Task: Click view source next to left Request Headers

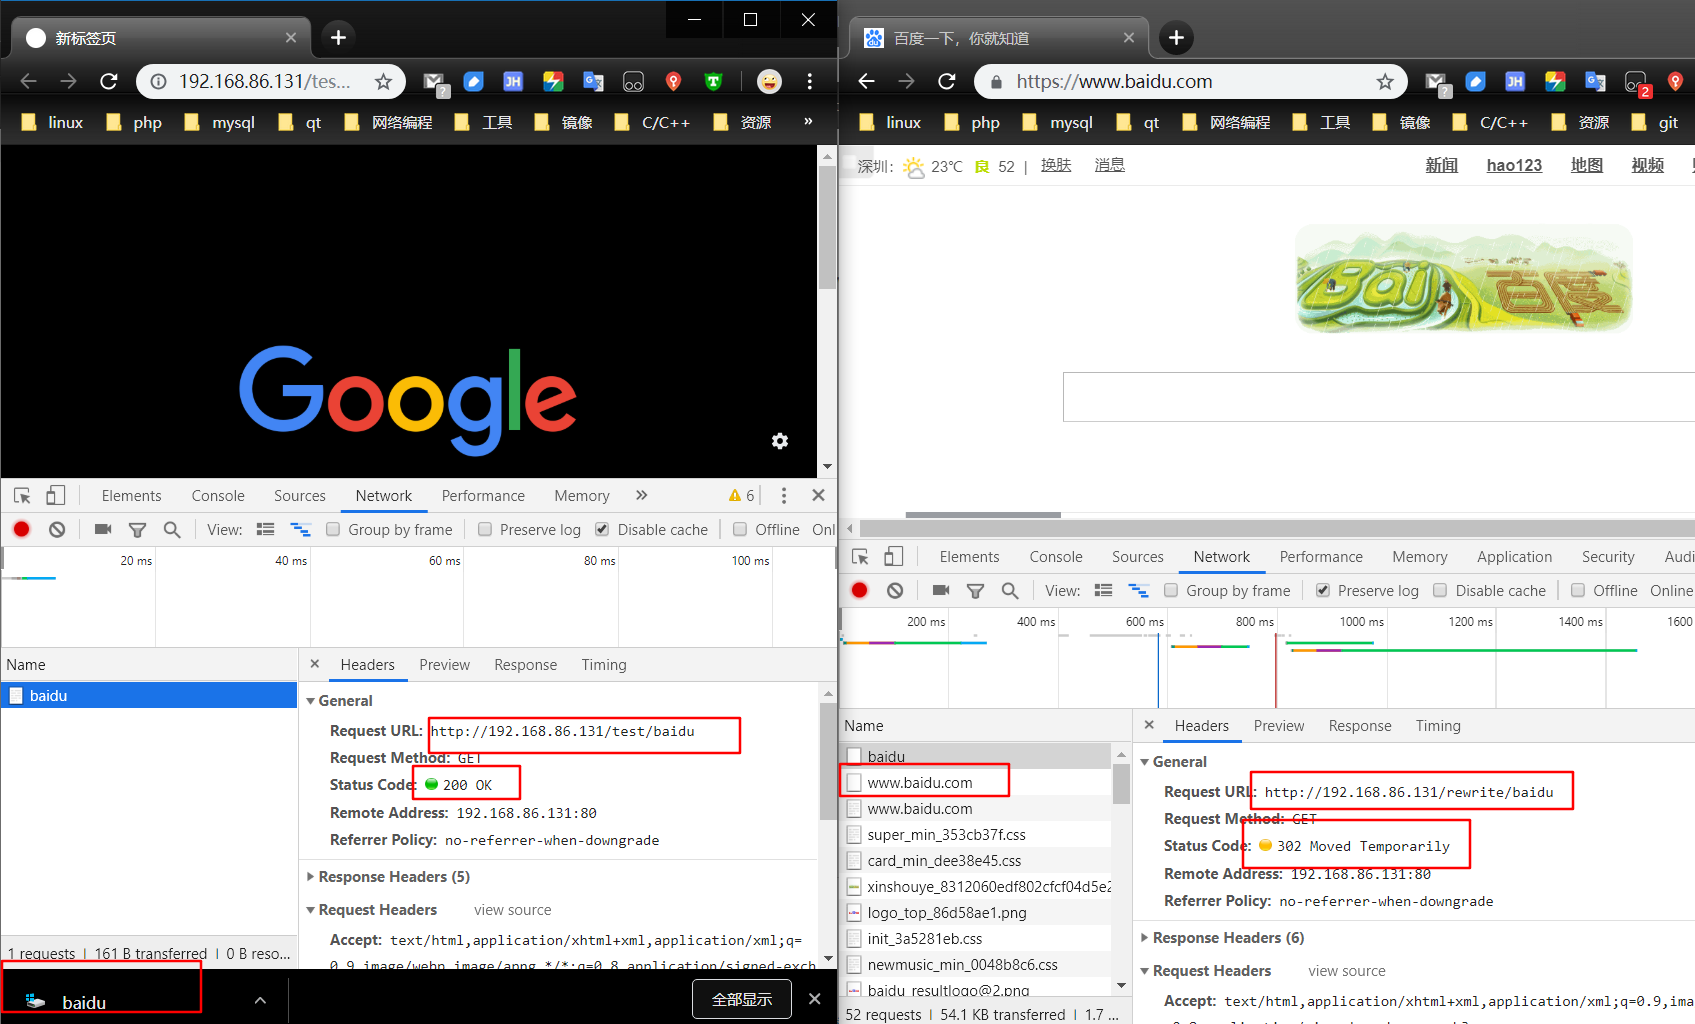Action: [x=512, y=910]
